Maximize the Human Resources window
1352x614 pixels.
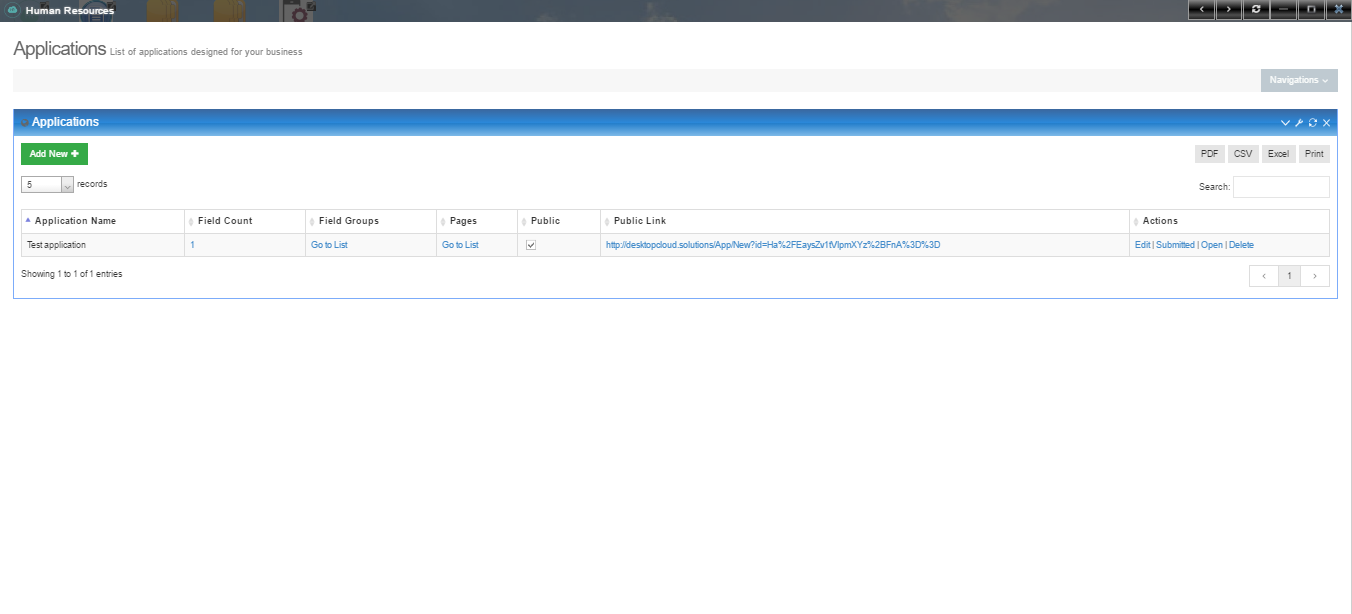[x=1311, y=10]
